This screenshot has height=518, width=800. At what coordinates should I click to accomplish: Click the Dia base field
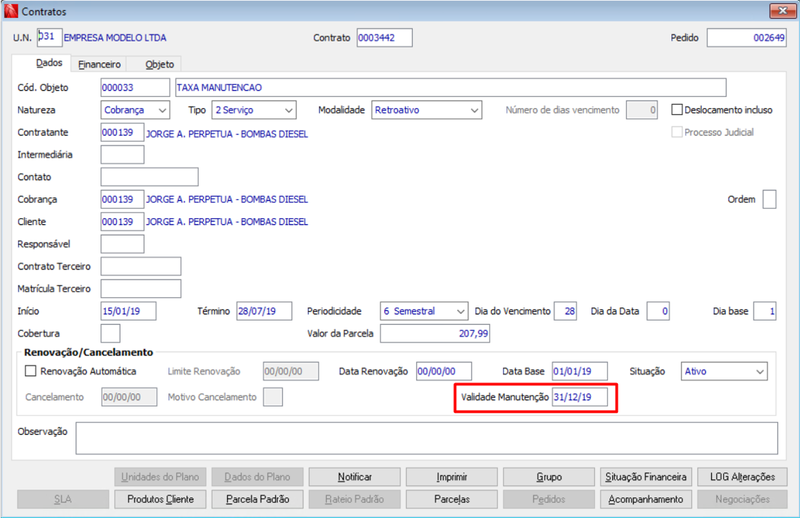point(765,311)
